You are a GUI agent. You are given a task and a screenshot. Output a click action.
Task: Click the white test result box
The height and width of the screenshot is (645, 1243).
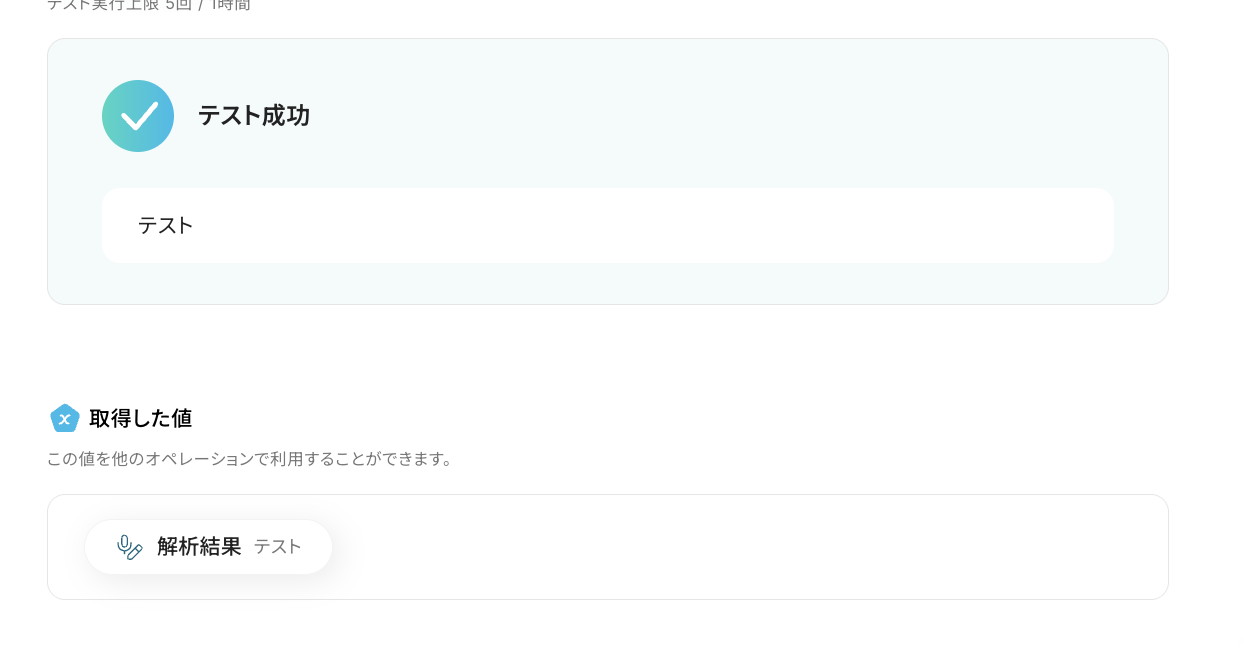608,226
